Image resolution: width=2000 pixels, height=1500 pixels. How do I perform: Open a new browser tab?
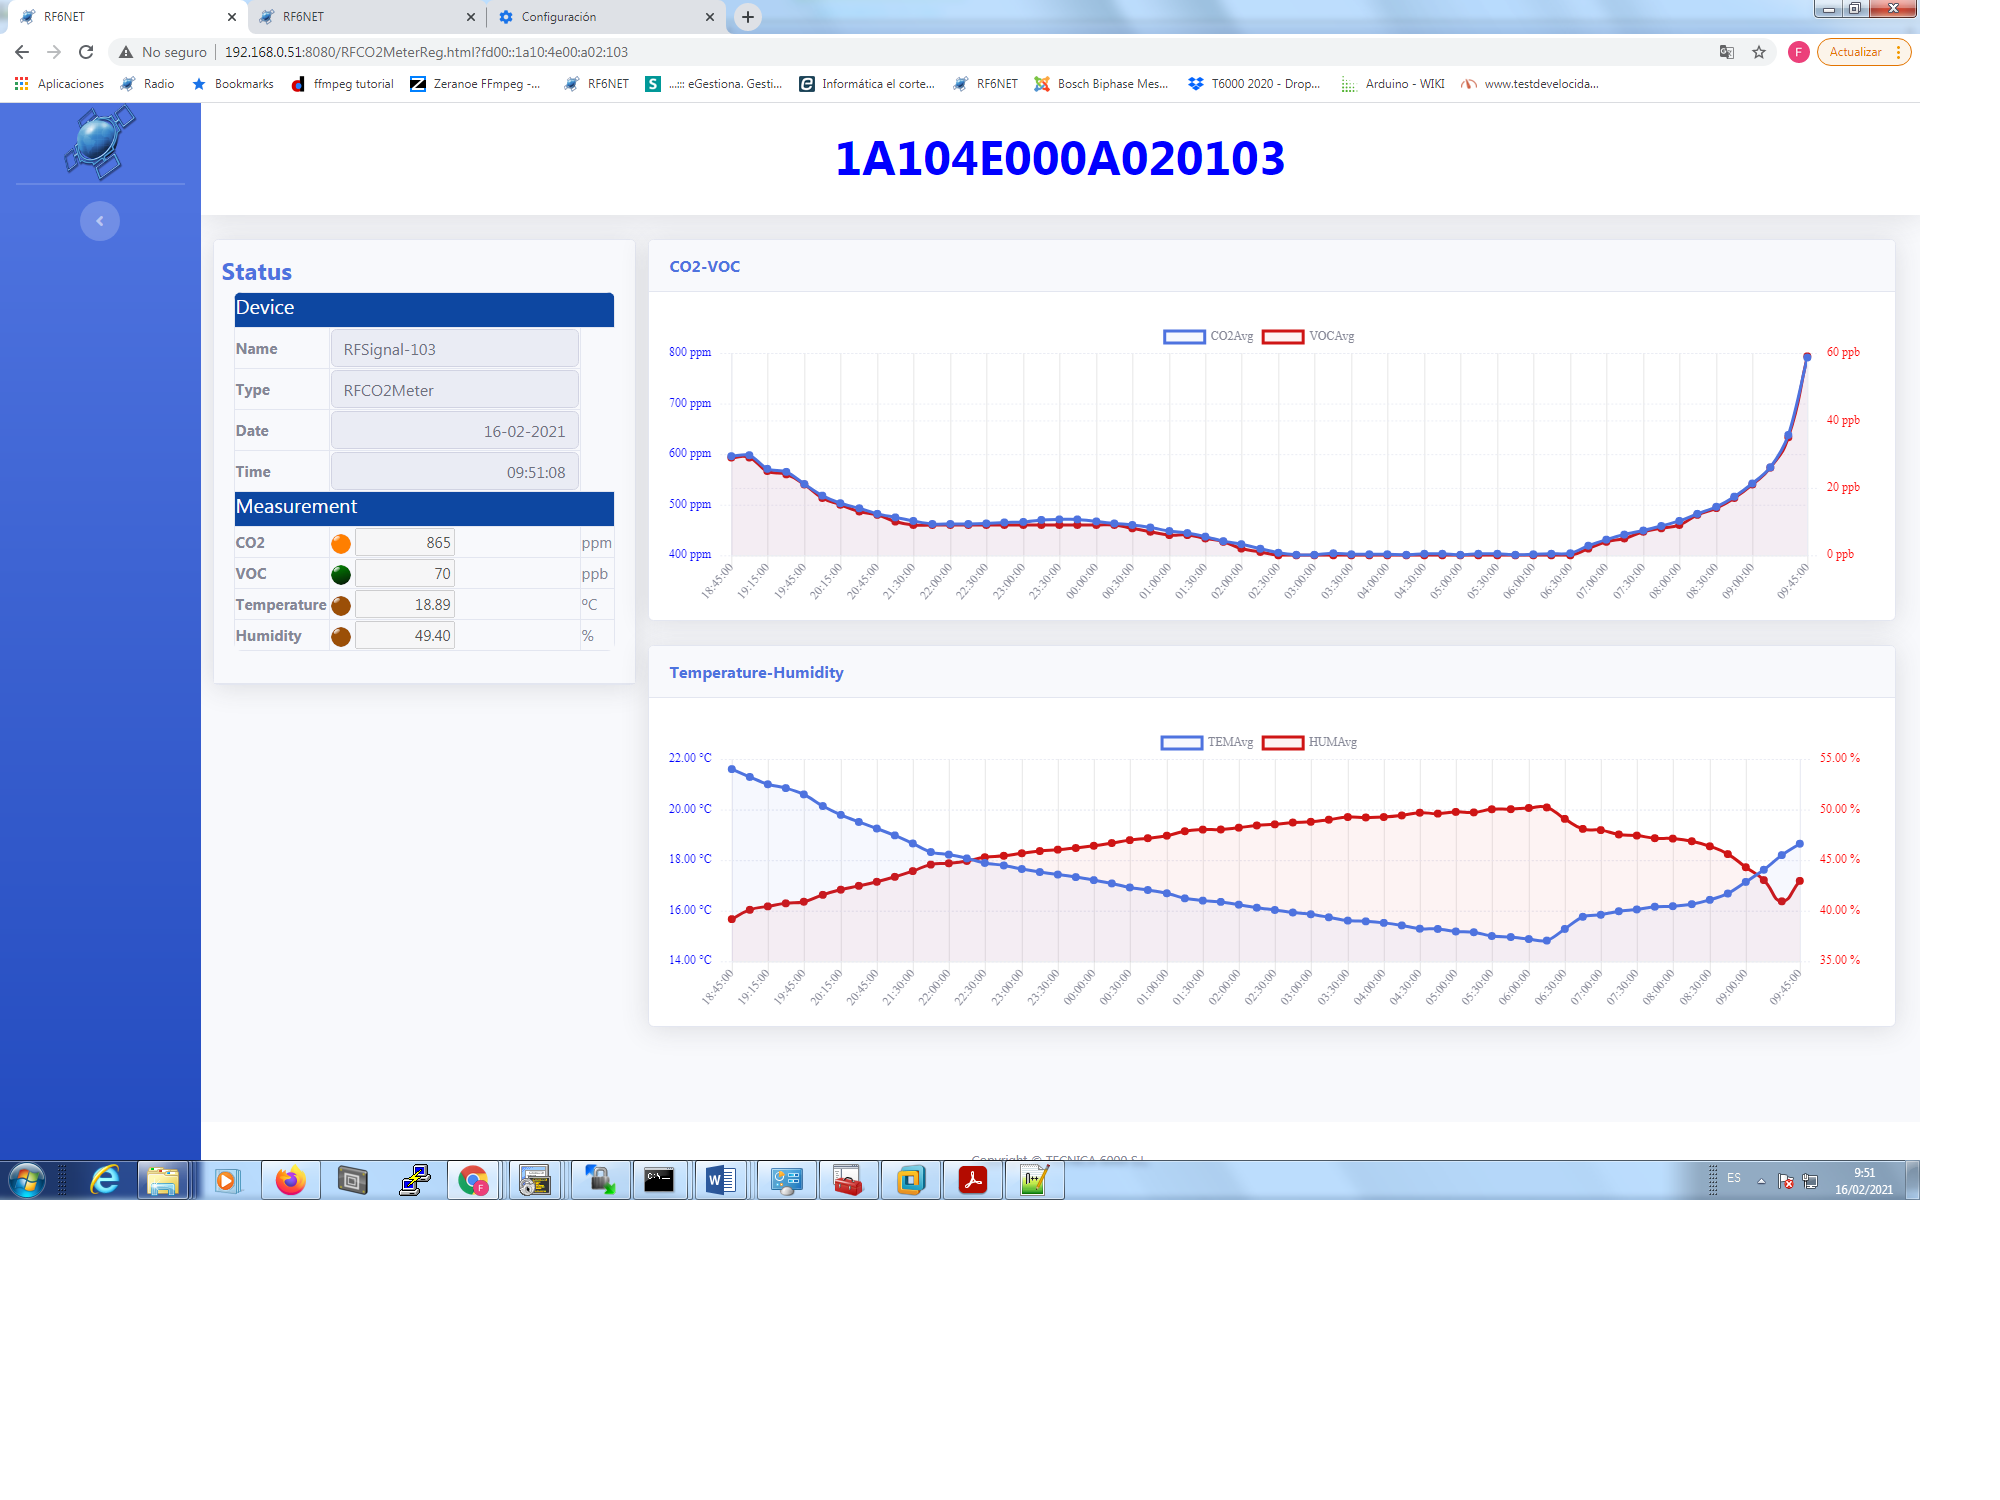pyautogui.click(x=748, y=17)
